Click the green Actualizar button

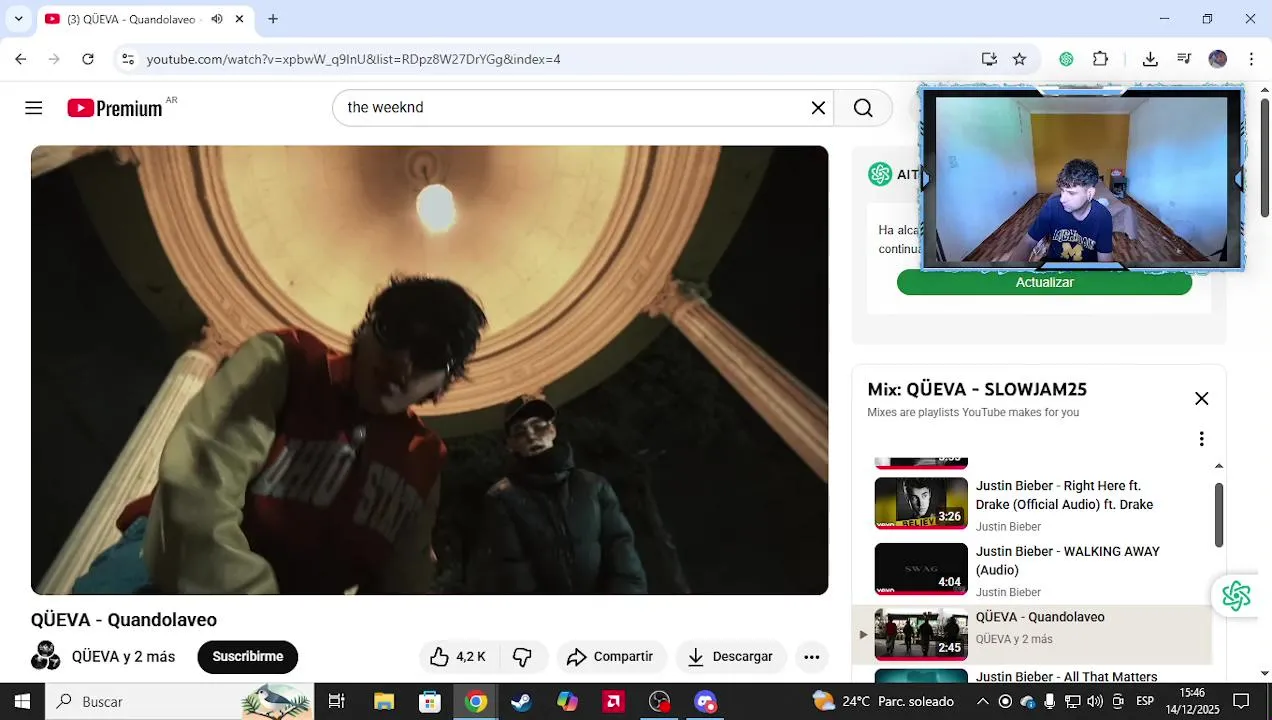pyautogui.click(x=1044, y=282)
